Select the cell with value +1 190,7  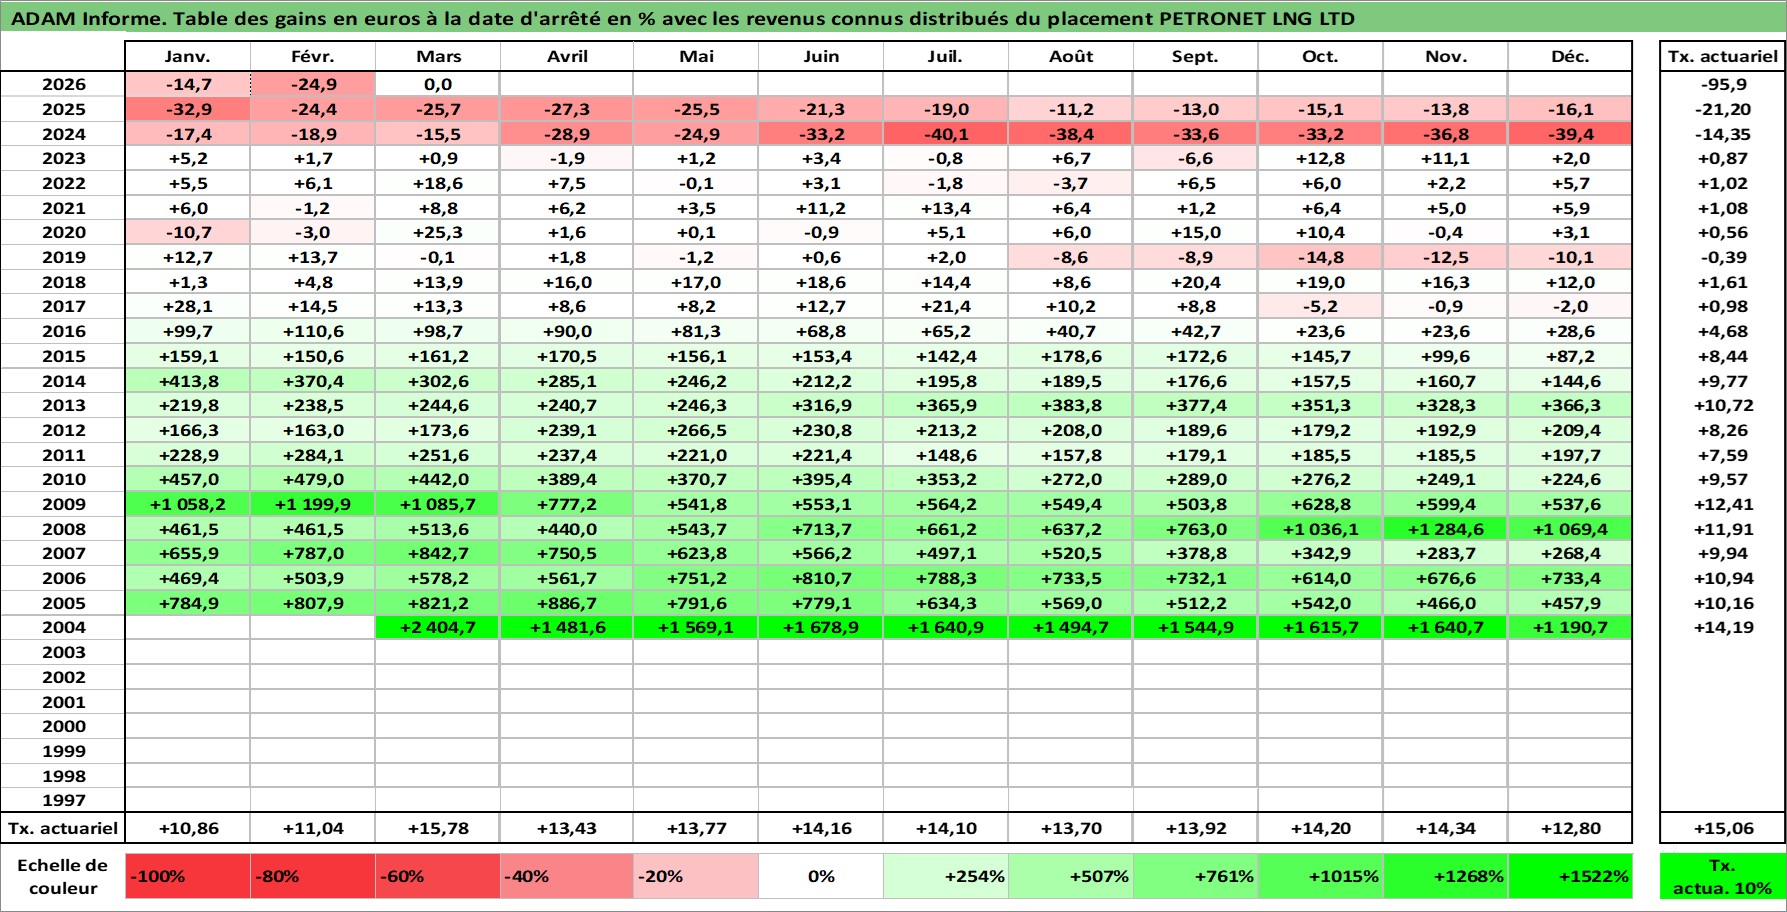click(1570, 627)
